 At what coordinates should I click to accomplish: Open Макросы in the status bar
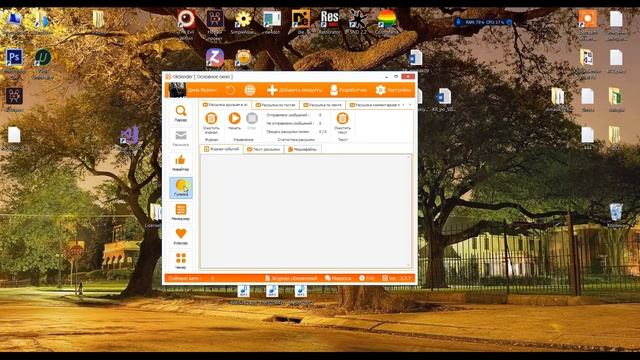point(338,278)
